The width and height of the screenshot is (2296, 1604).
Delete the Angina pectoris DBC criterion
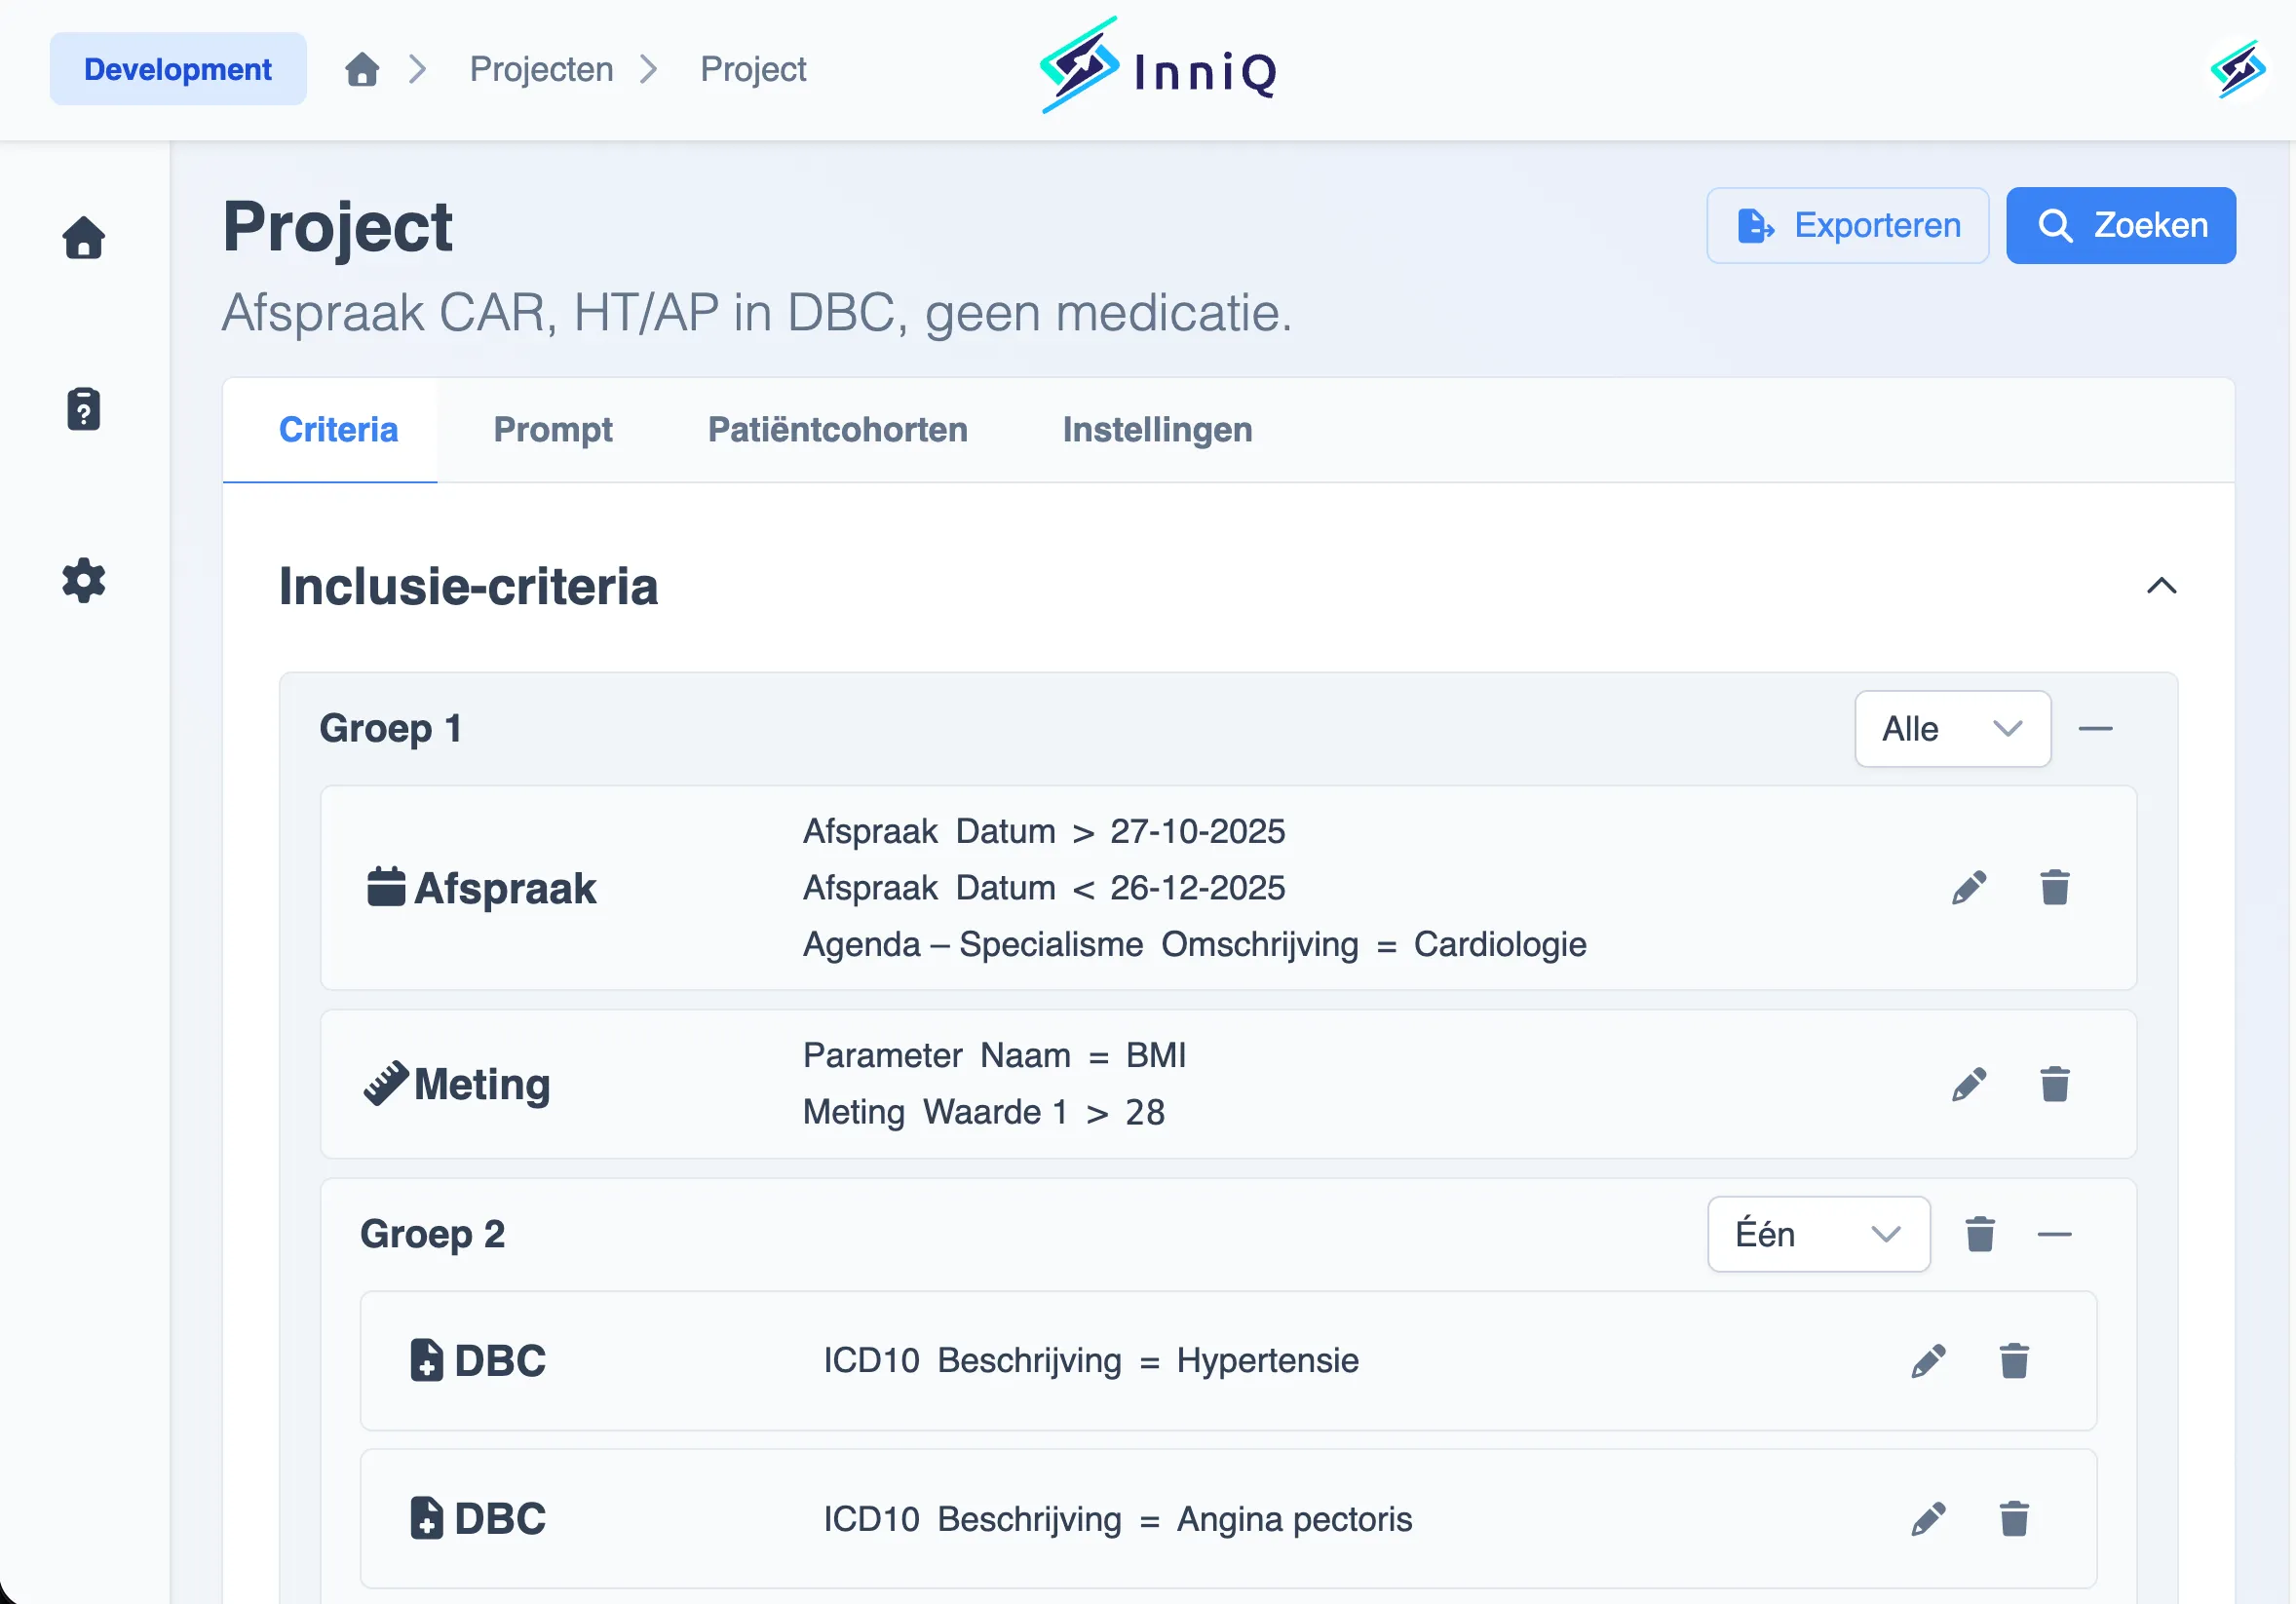[2015, 1518]
